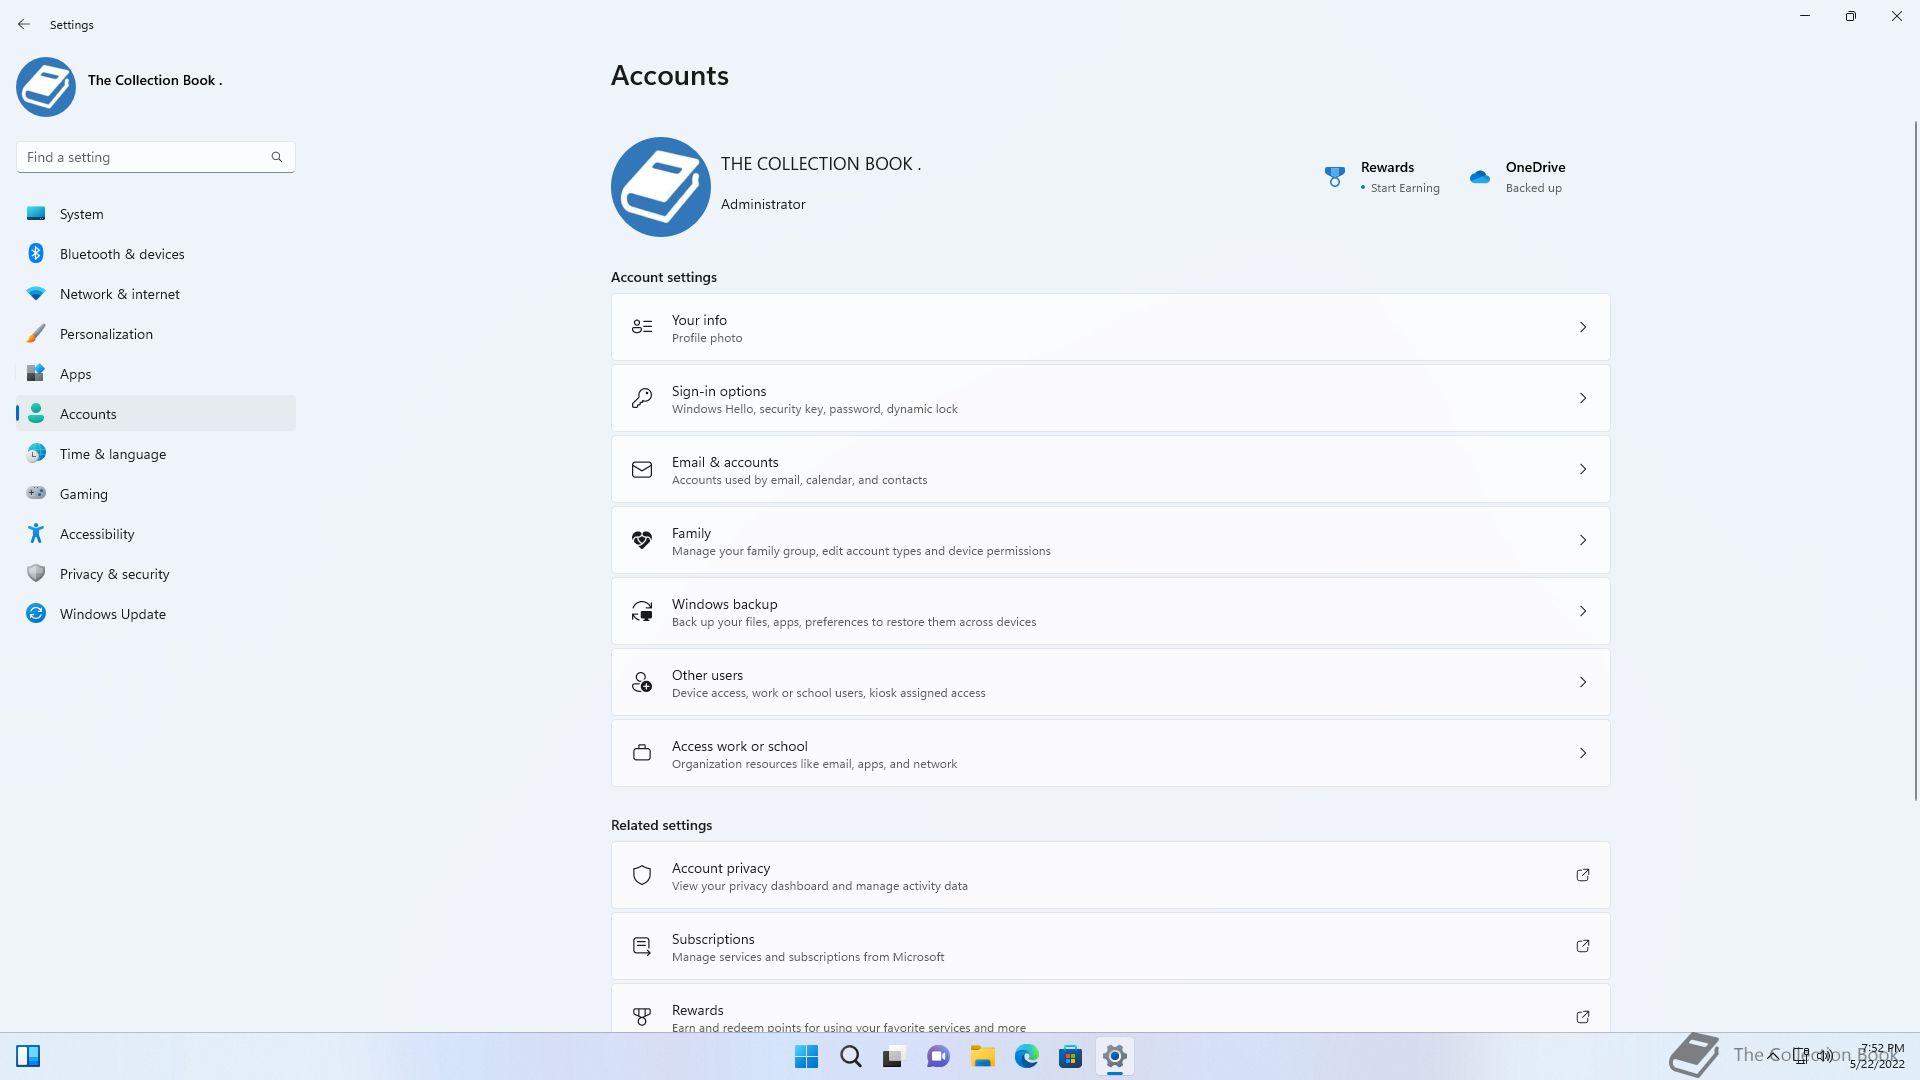Click The Collection Book account name in the sidebar
Screen dimensions: 1920x1080
155,80
